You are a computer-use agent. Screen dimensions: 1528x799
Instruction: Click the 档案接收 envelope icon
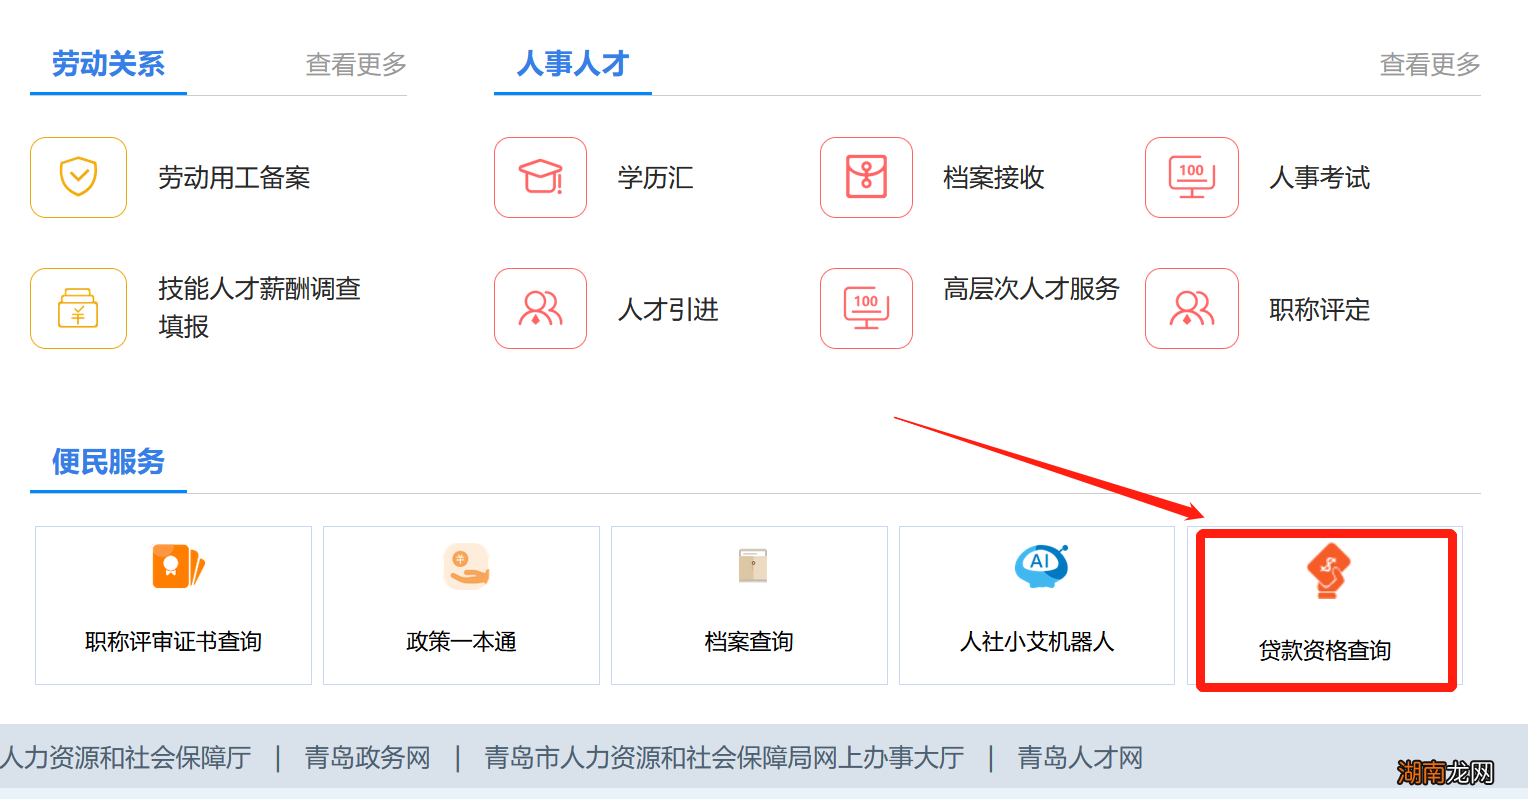(x=866, y=178)
